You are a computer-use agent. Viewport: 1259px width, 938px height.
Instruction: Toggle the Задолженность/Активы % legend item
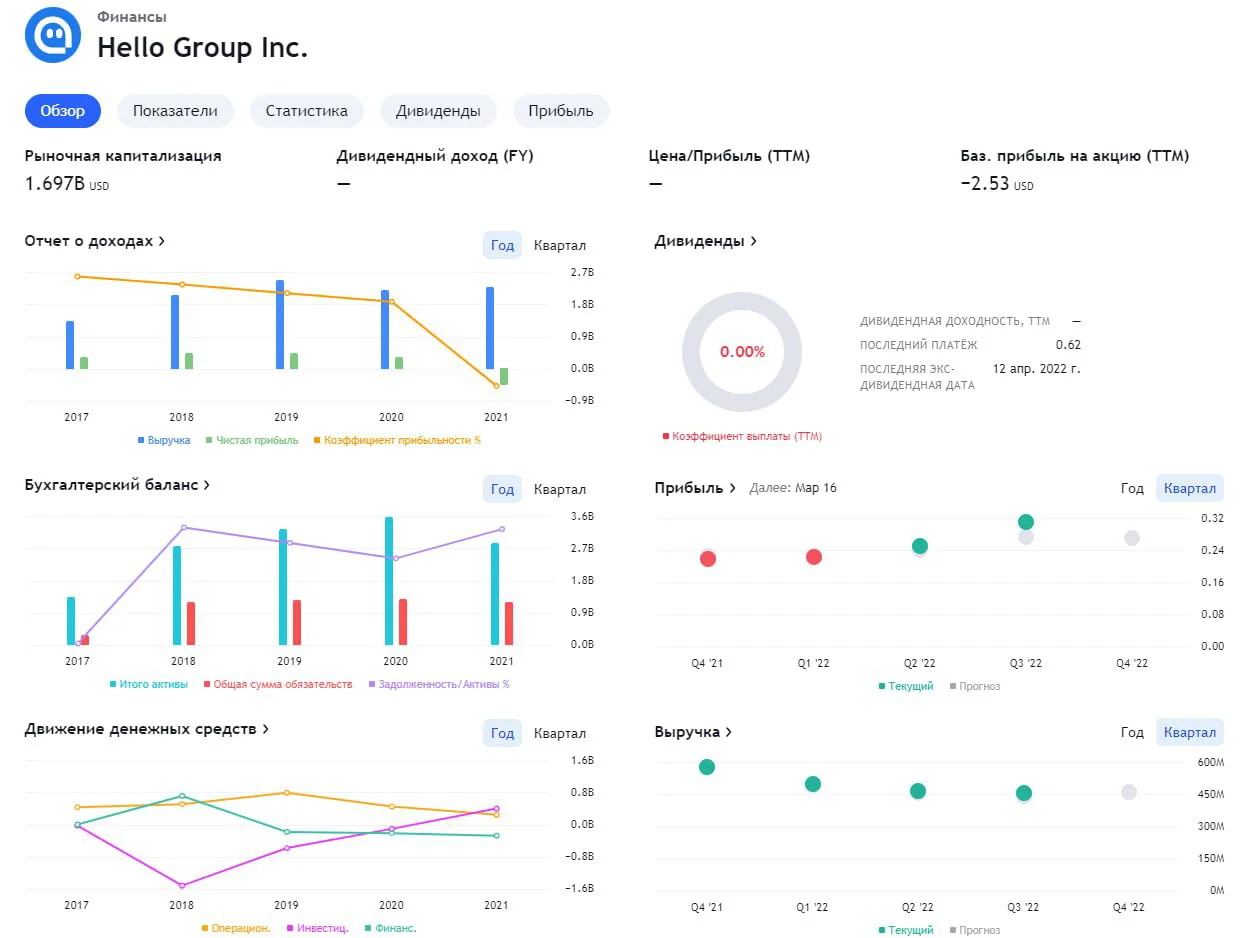pyautogui.click(x=439, y=684)
